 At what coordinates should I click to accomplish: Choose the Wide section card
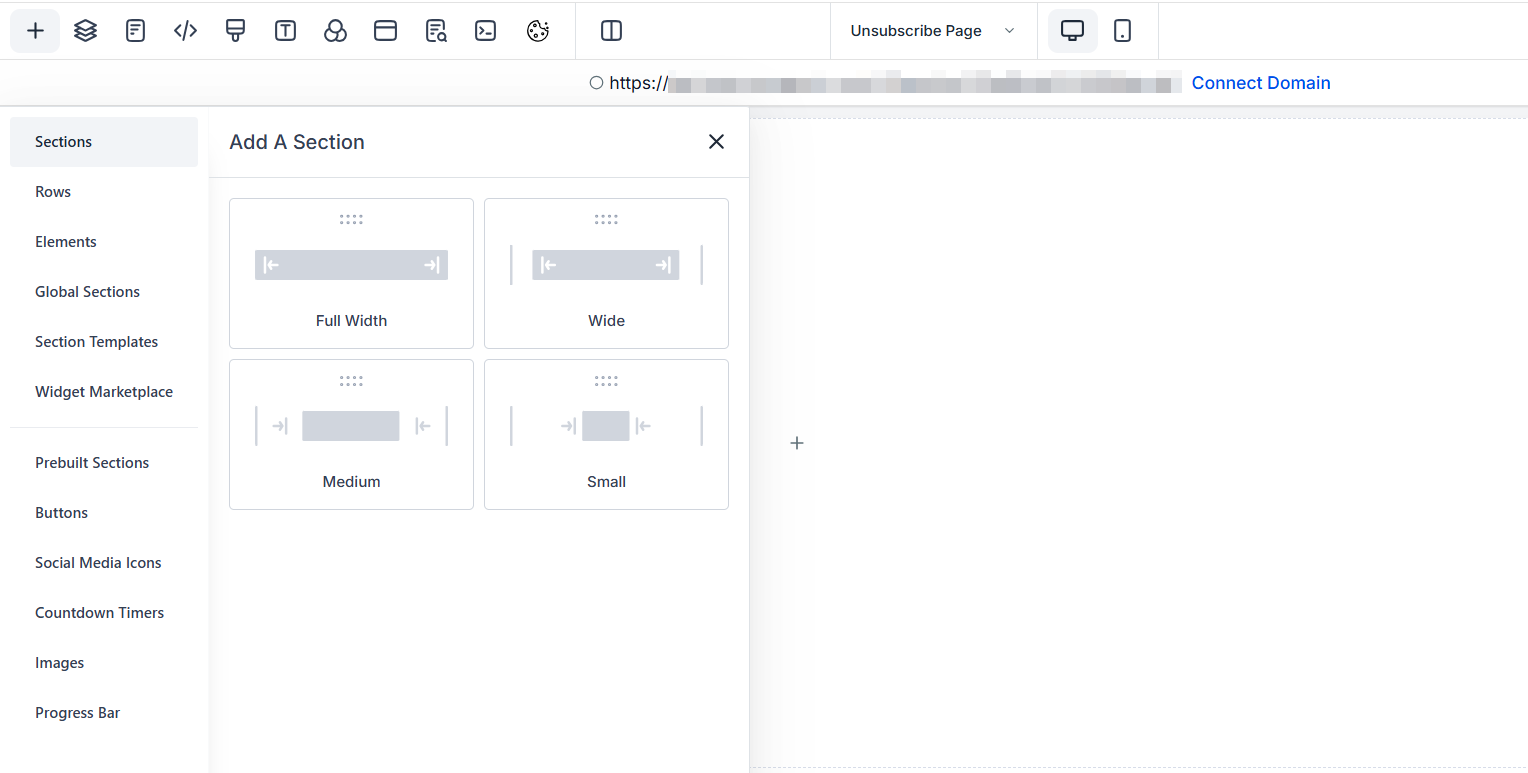(x=606, y=273)
